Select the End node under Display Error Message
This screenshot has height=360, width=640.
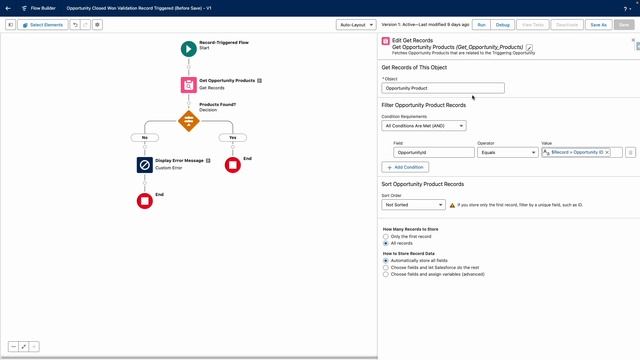pyautogui.click(x=144, y=201)
